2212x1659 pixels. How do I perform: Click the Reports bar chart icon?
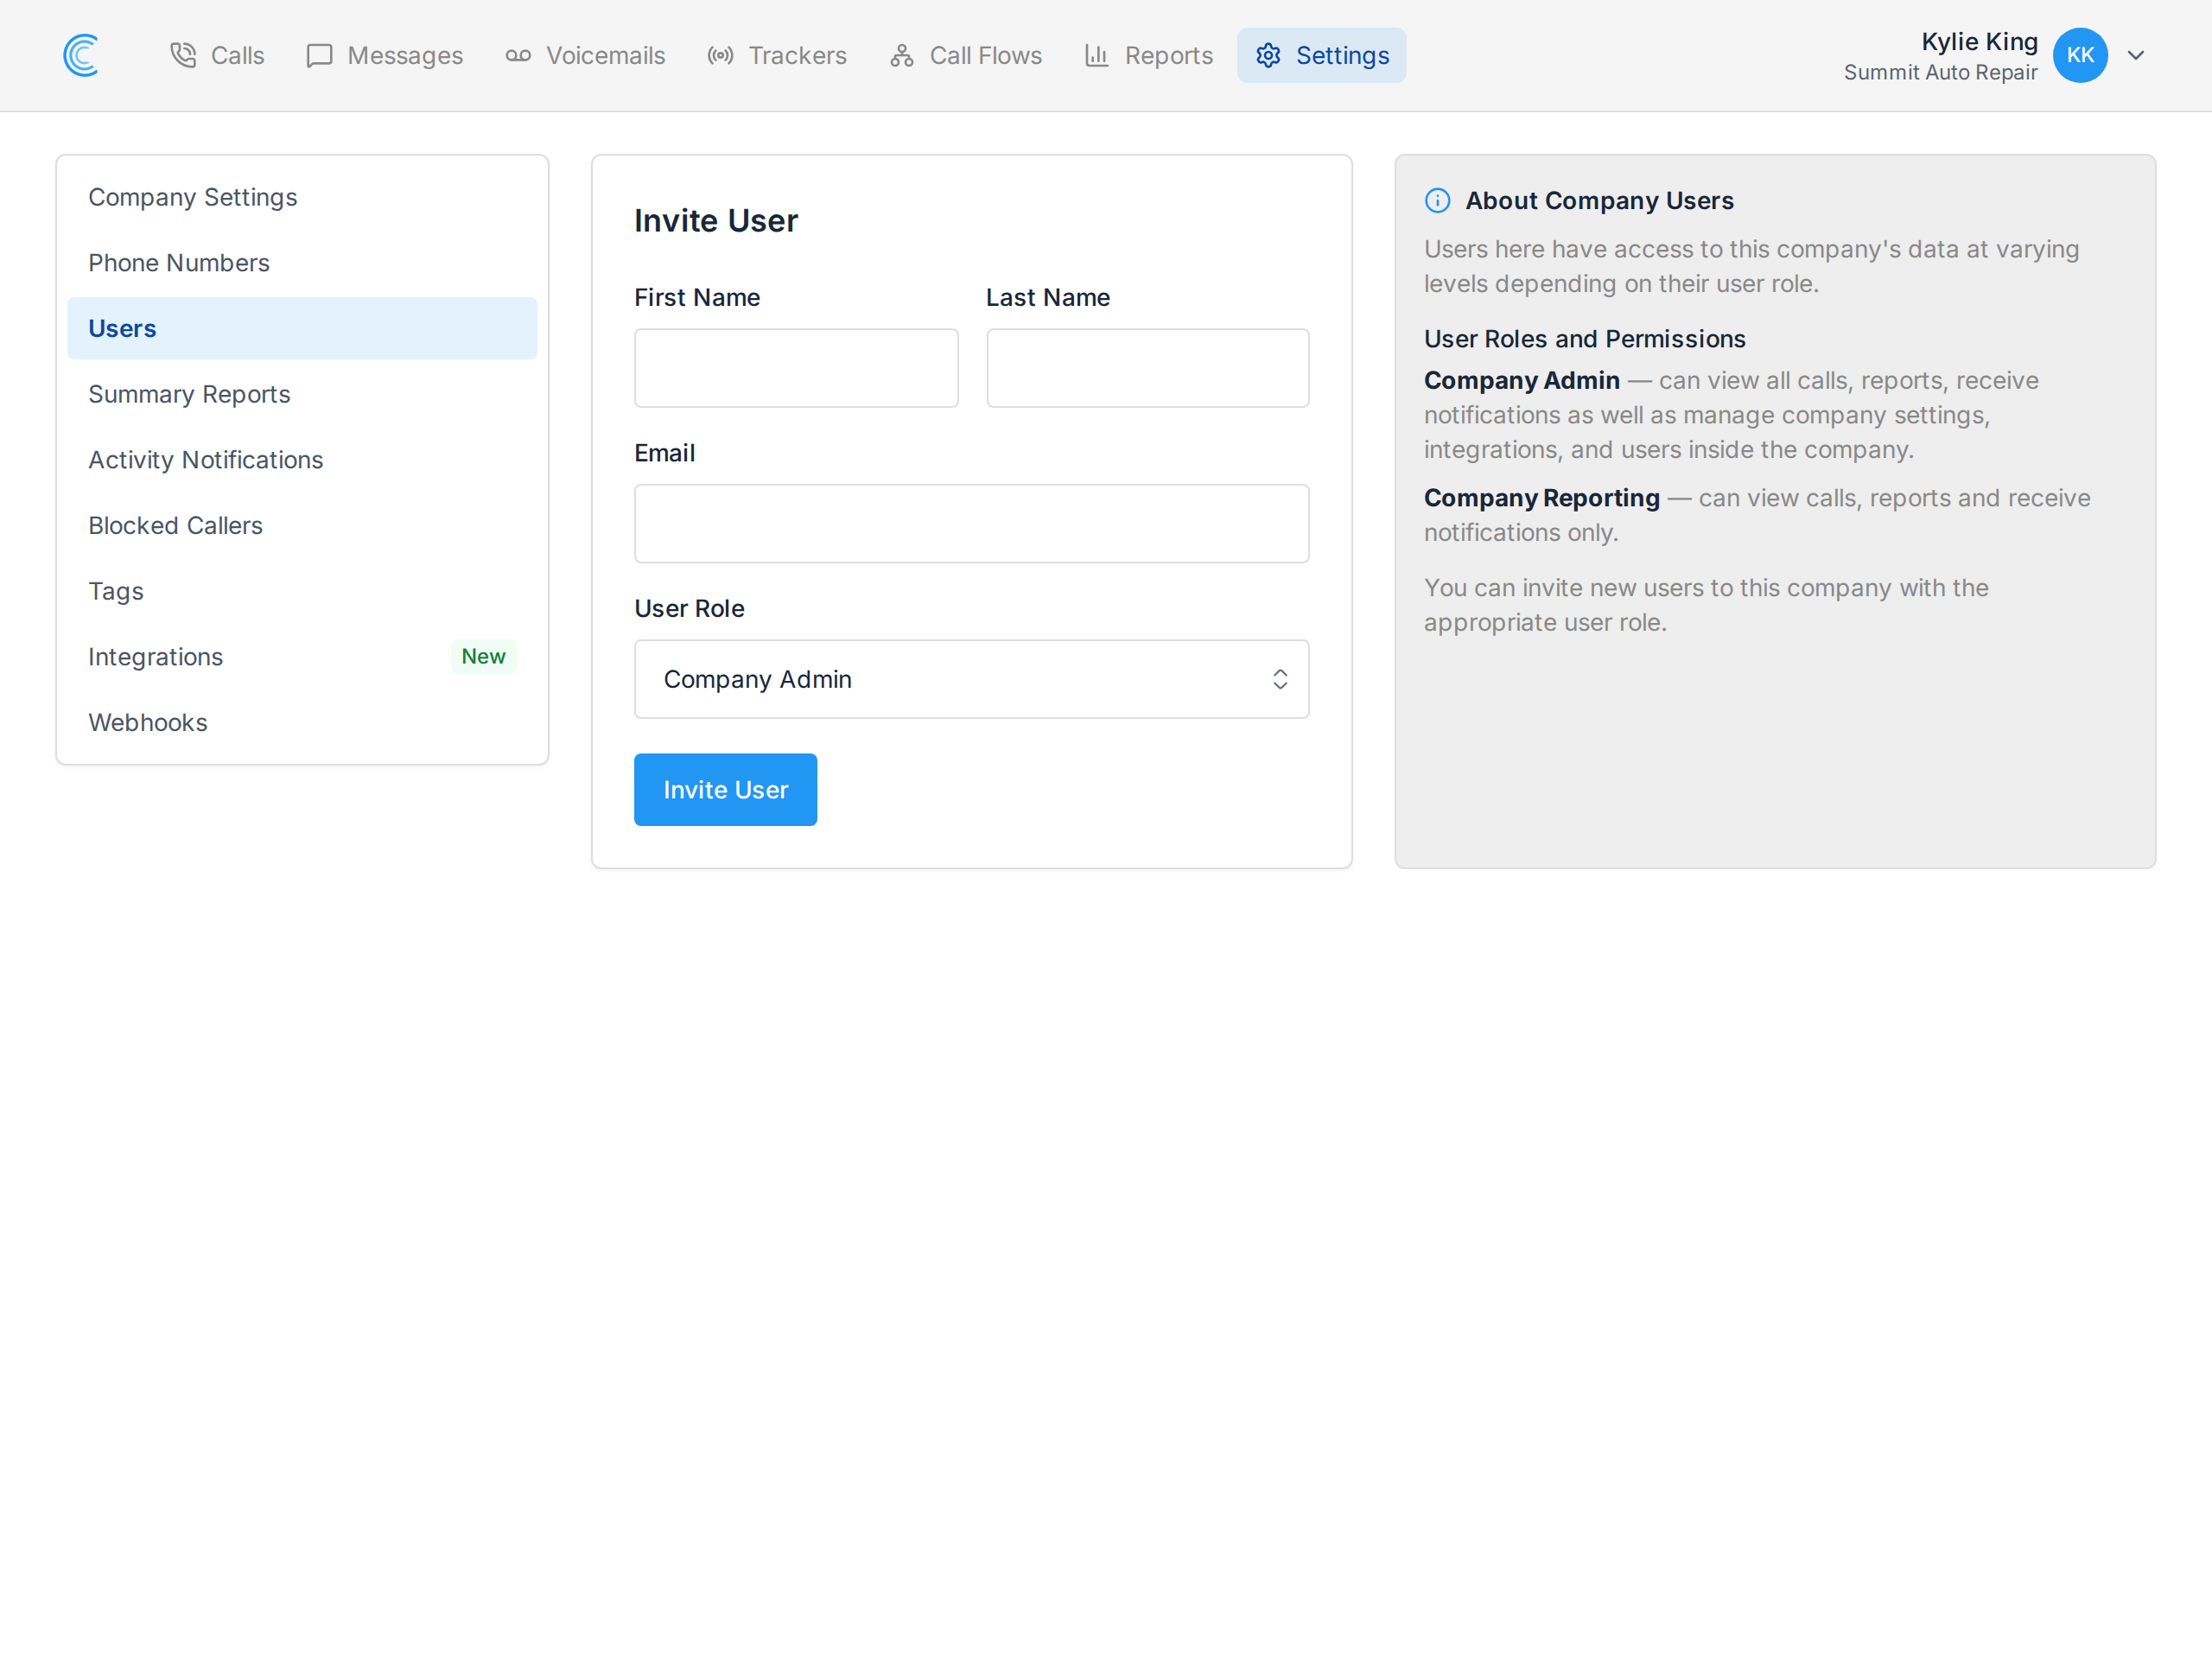tap(1097, 55)
